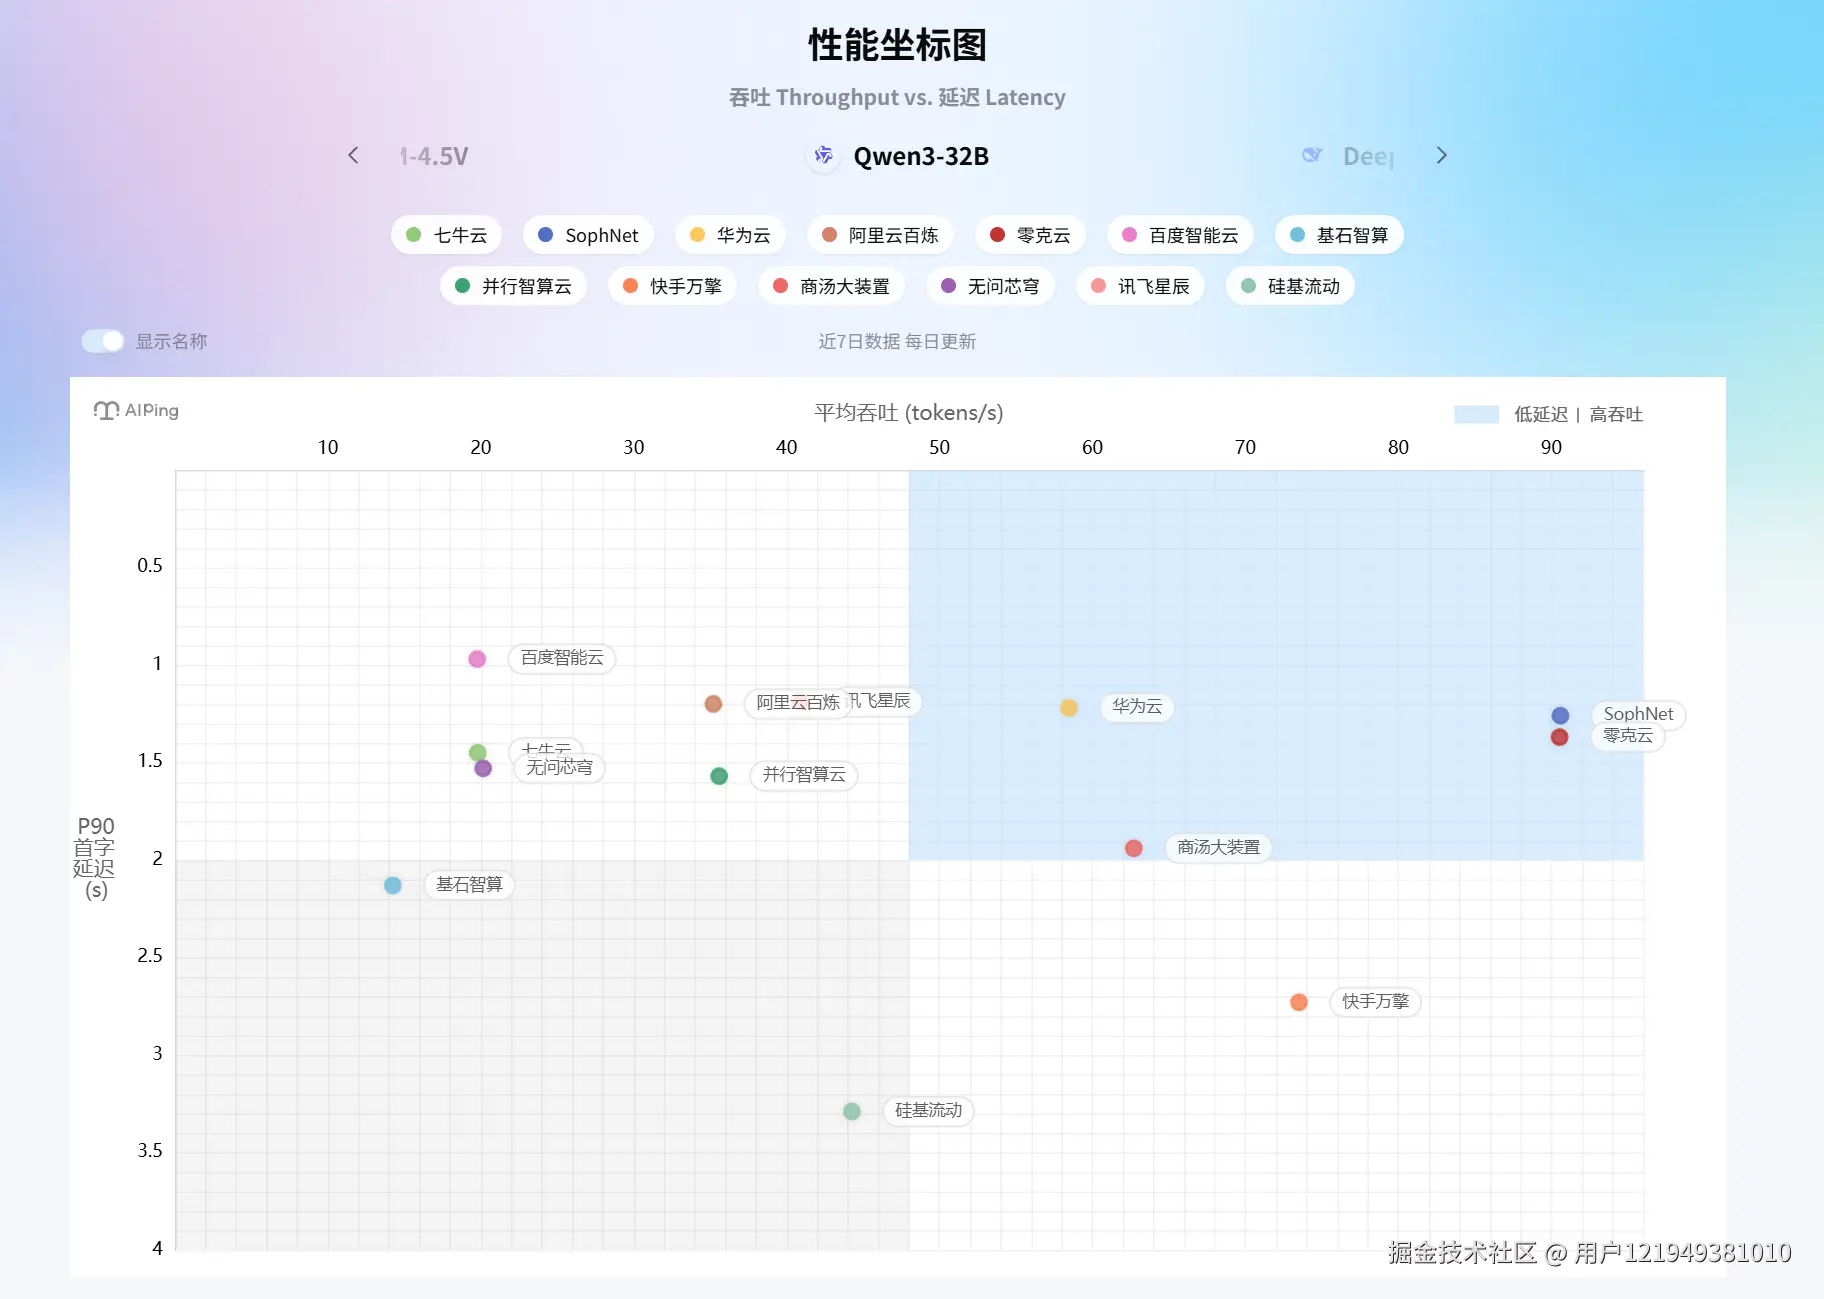Toggle 硅基流动 legend chip
This screenshot has width=1824, height=1299.
click(x=1290, y=286)
